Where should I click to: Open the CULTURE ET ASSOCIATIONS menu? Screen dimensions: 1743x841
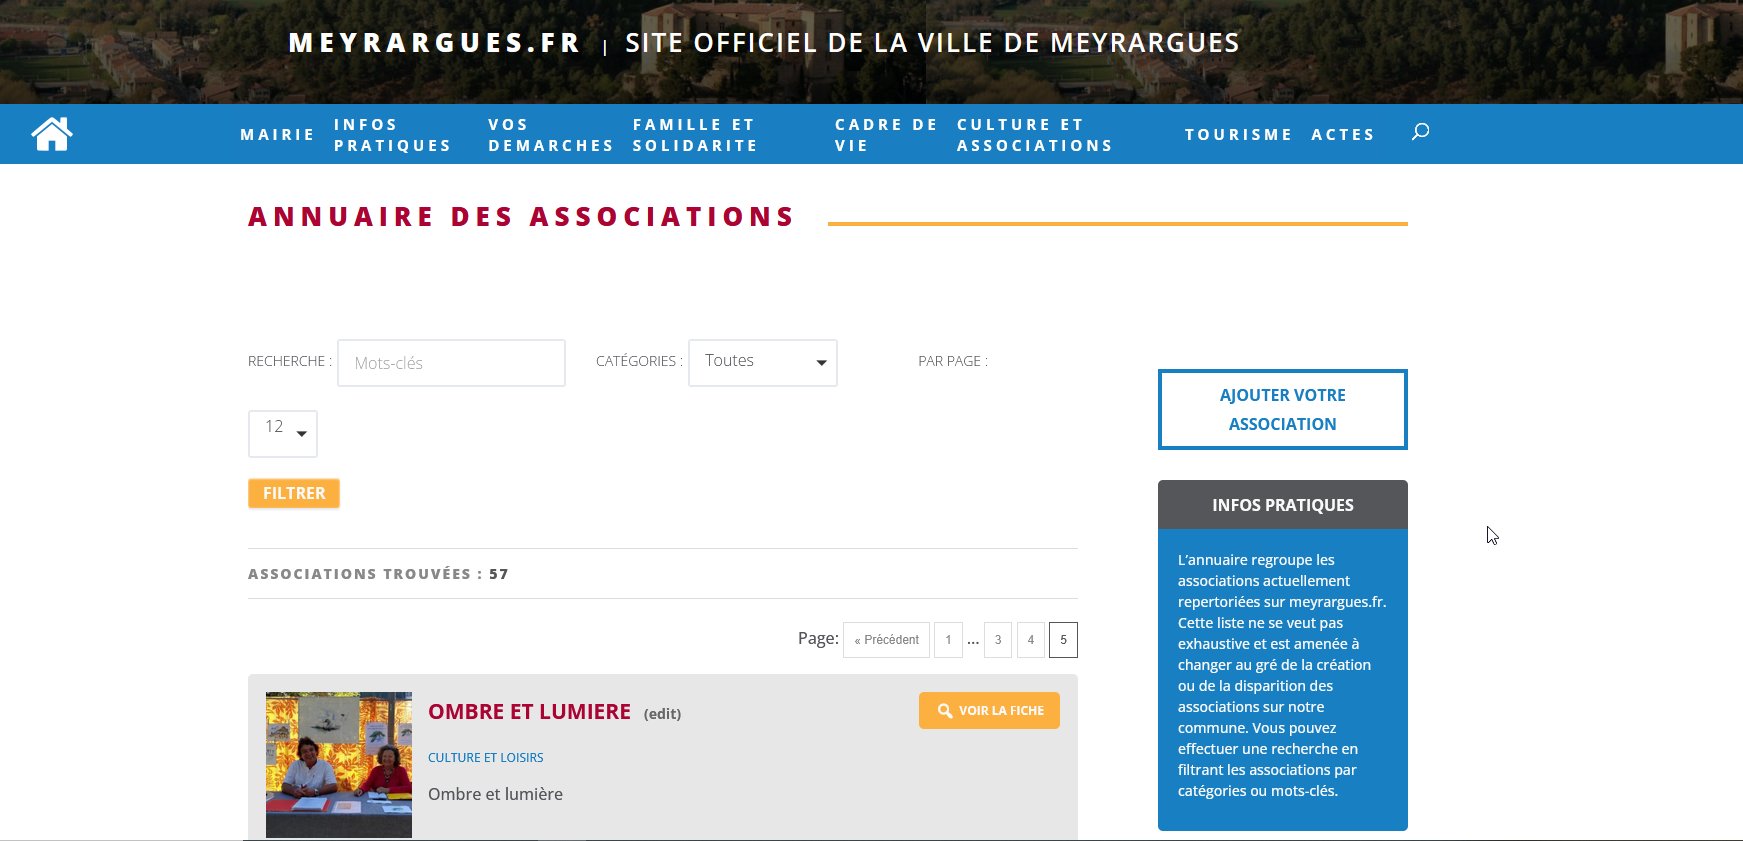[1035, 135]
